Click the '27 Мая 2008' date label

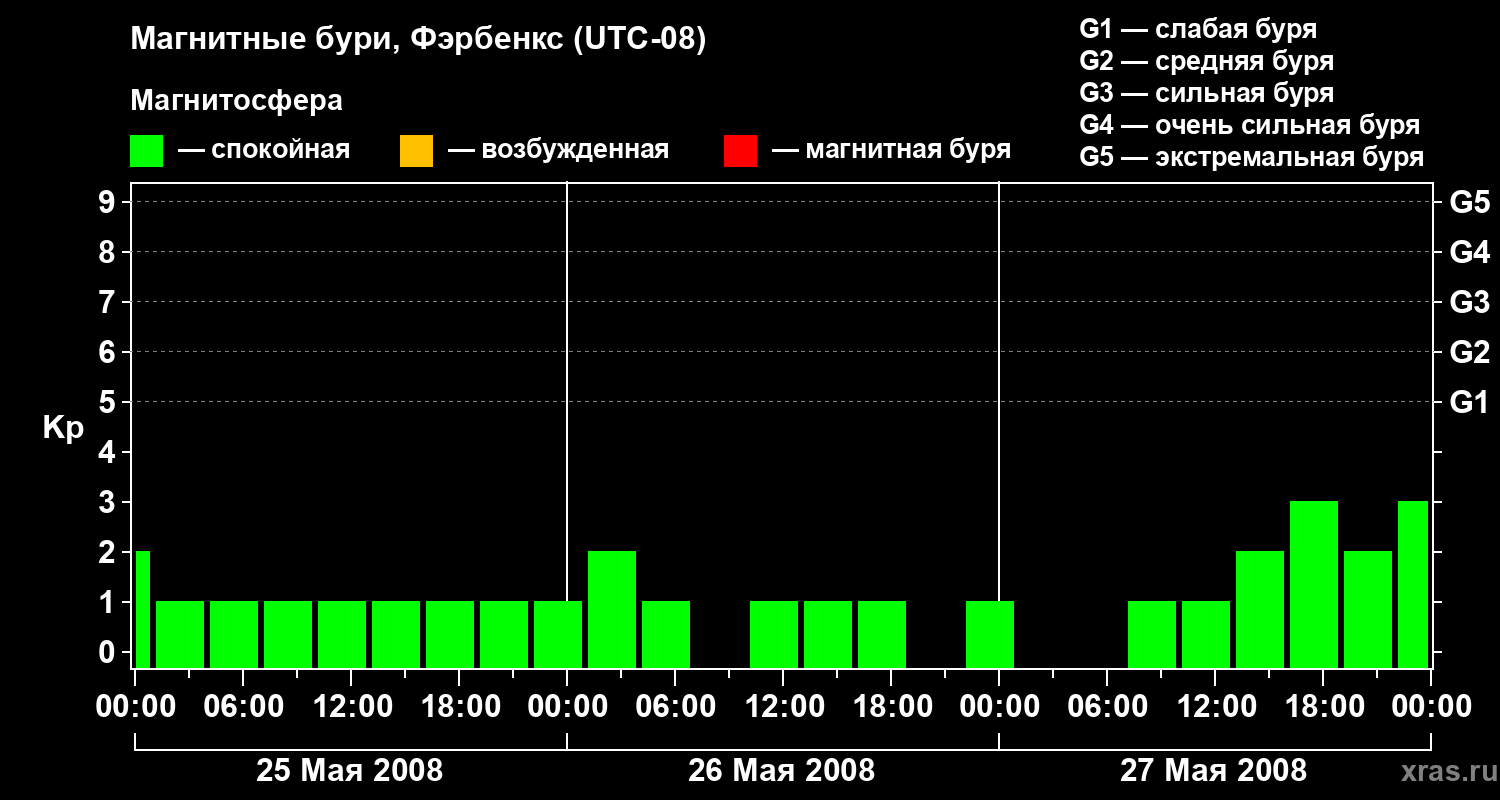1214,771
